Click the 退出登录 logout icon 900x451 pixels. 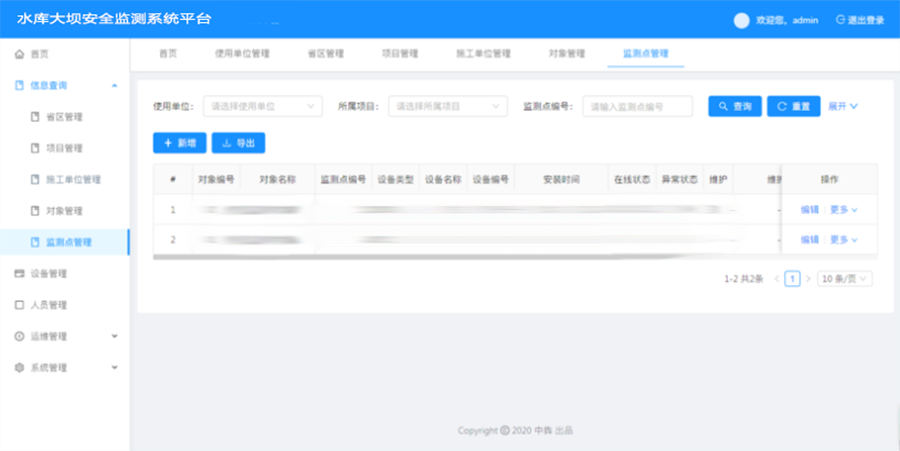841,20
